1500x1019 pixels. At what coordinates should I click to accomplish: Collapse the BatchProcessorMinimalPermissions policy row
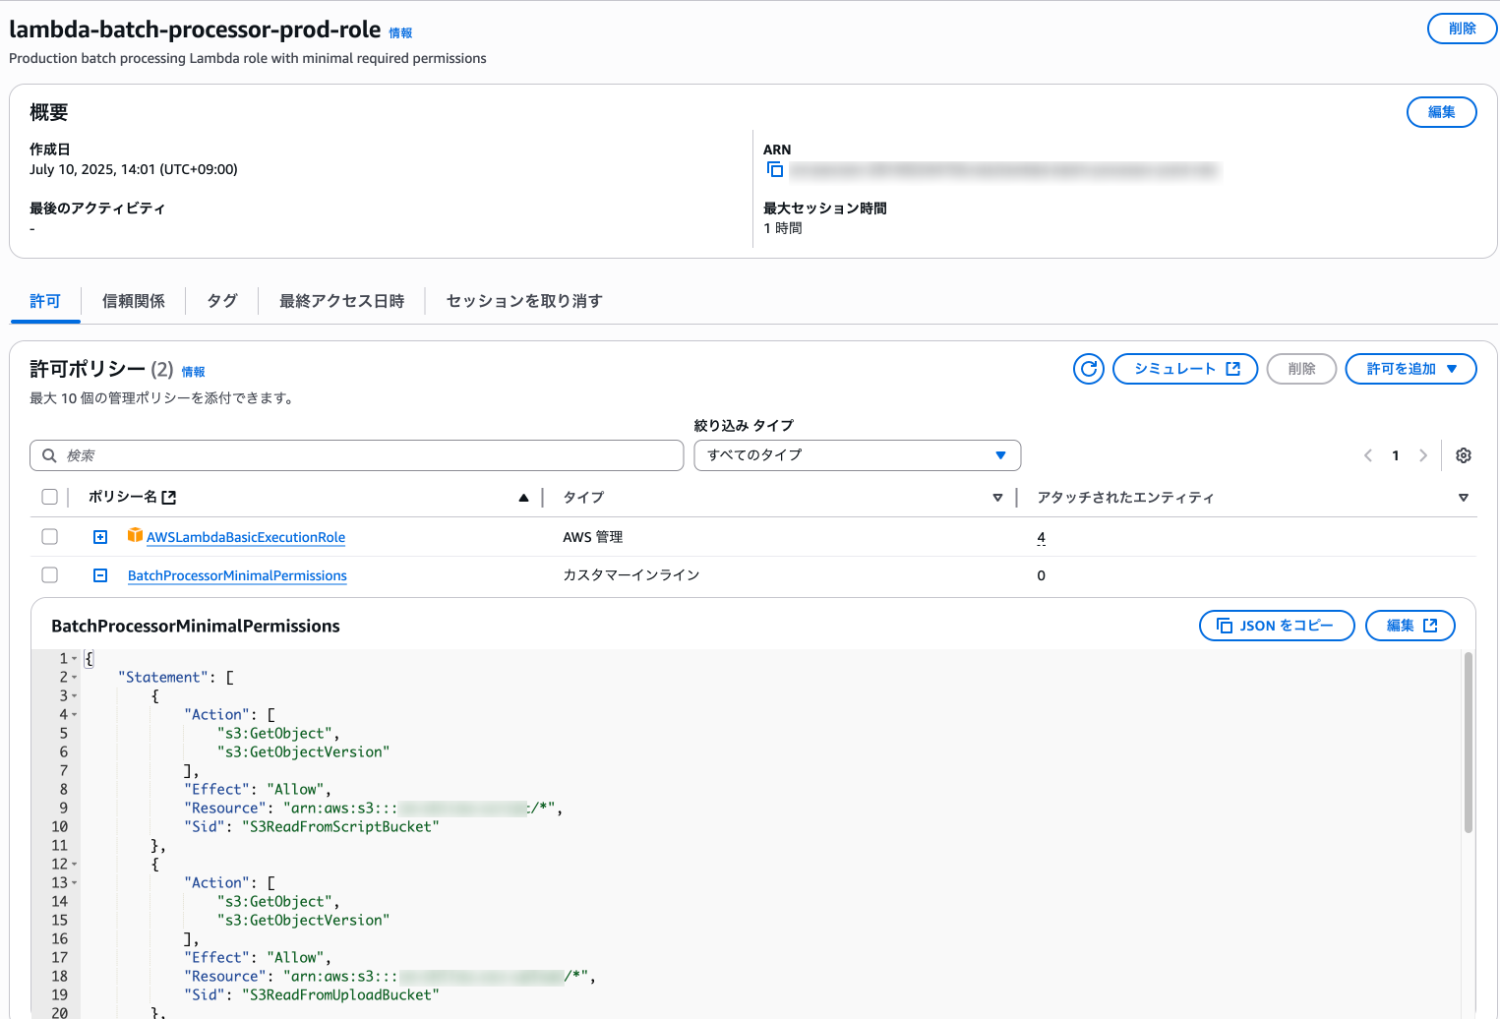[x=100, y=575]
